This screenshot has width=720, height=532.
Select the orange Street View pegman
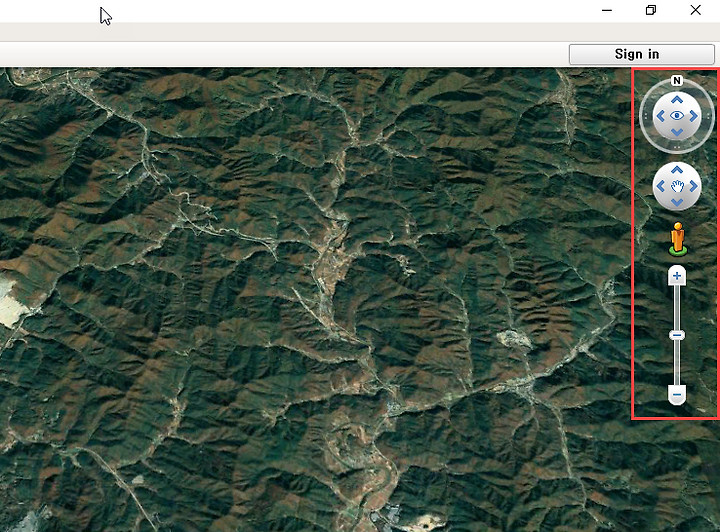(x=678, y=239)
